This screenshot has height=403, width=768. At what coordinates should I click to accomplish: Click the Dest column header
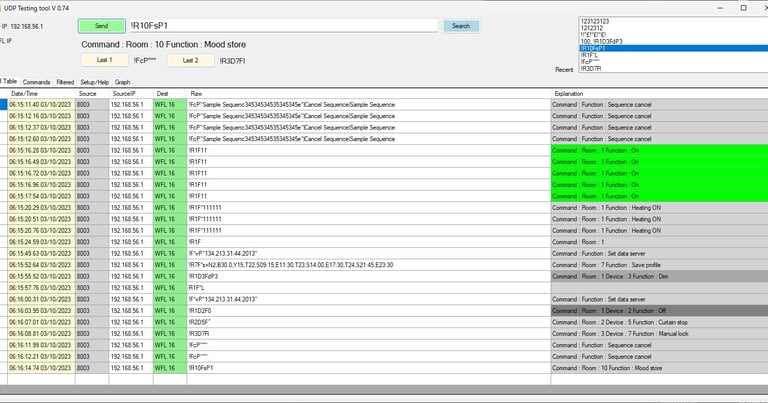[x=169, y=94]
